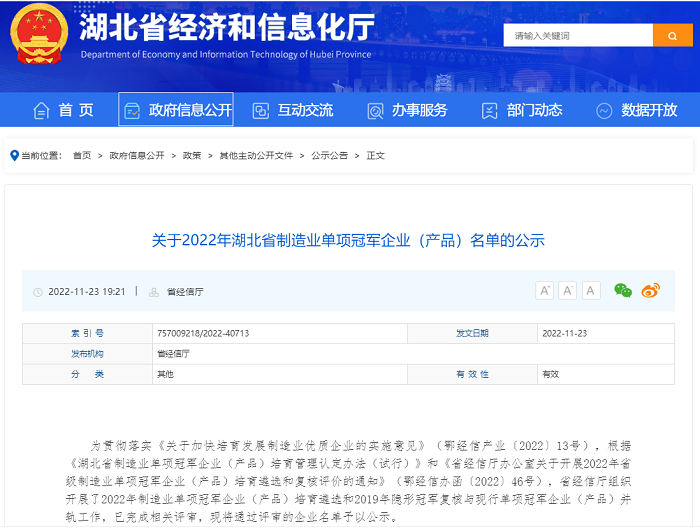
Task: Click the orange search magnifier button
Action: (x=672, y=35)
